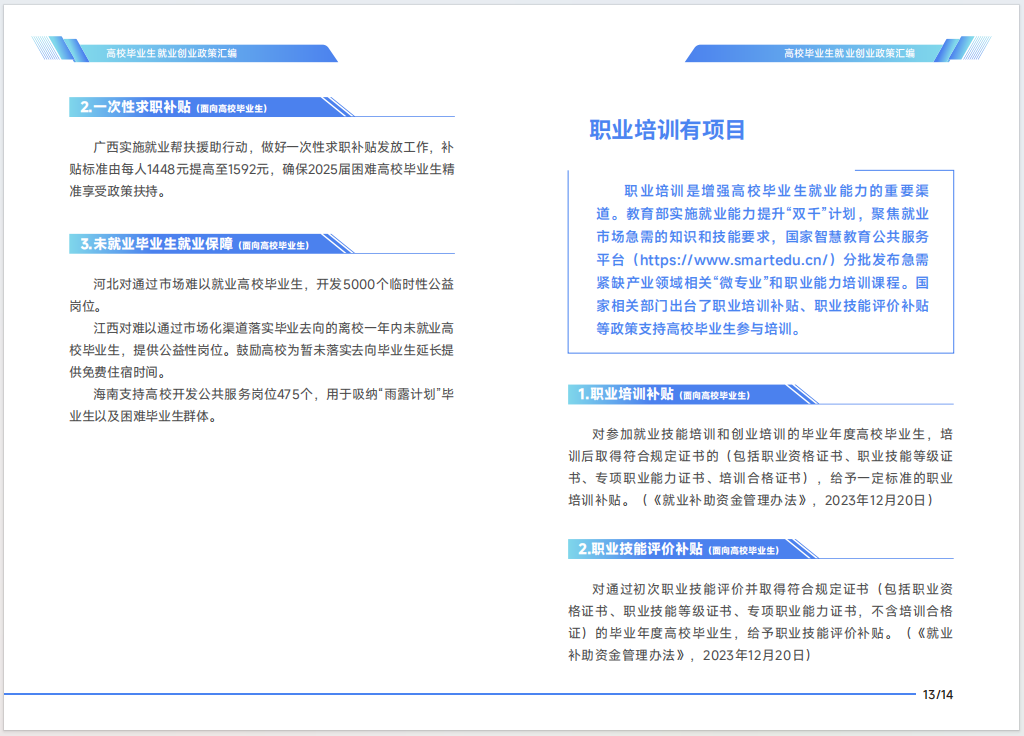Click the heading 2.一次性求职补贴
Image resolution: width=1024 pixels, height=736 pixels.
coord(135,107)
